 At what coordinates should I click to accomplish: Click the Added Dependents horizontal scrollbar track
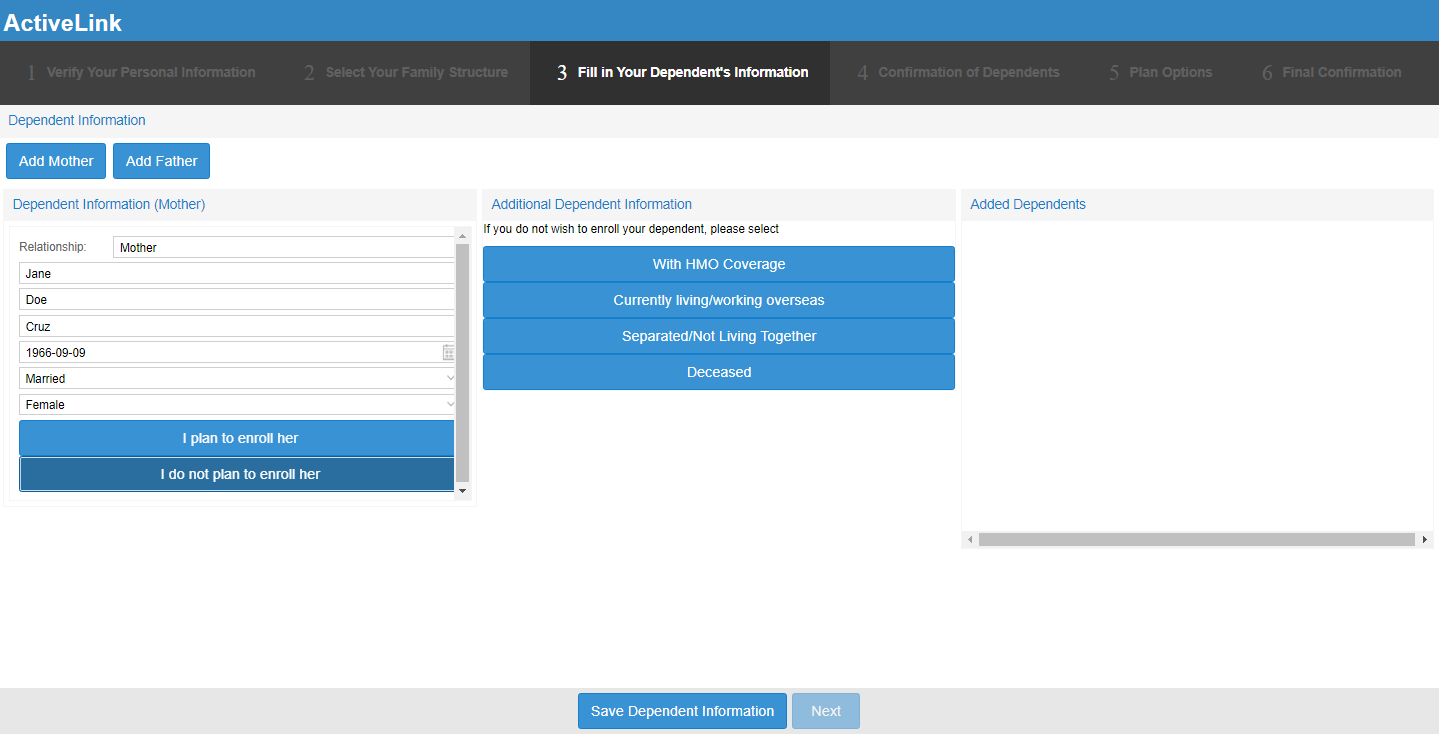(x=1196, y=540)
